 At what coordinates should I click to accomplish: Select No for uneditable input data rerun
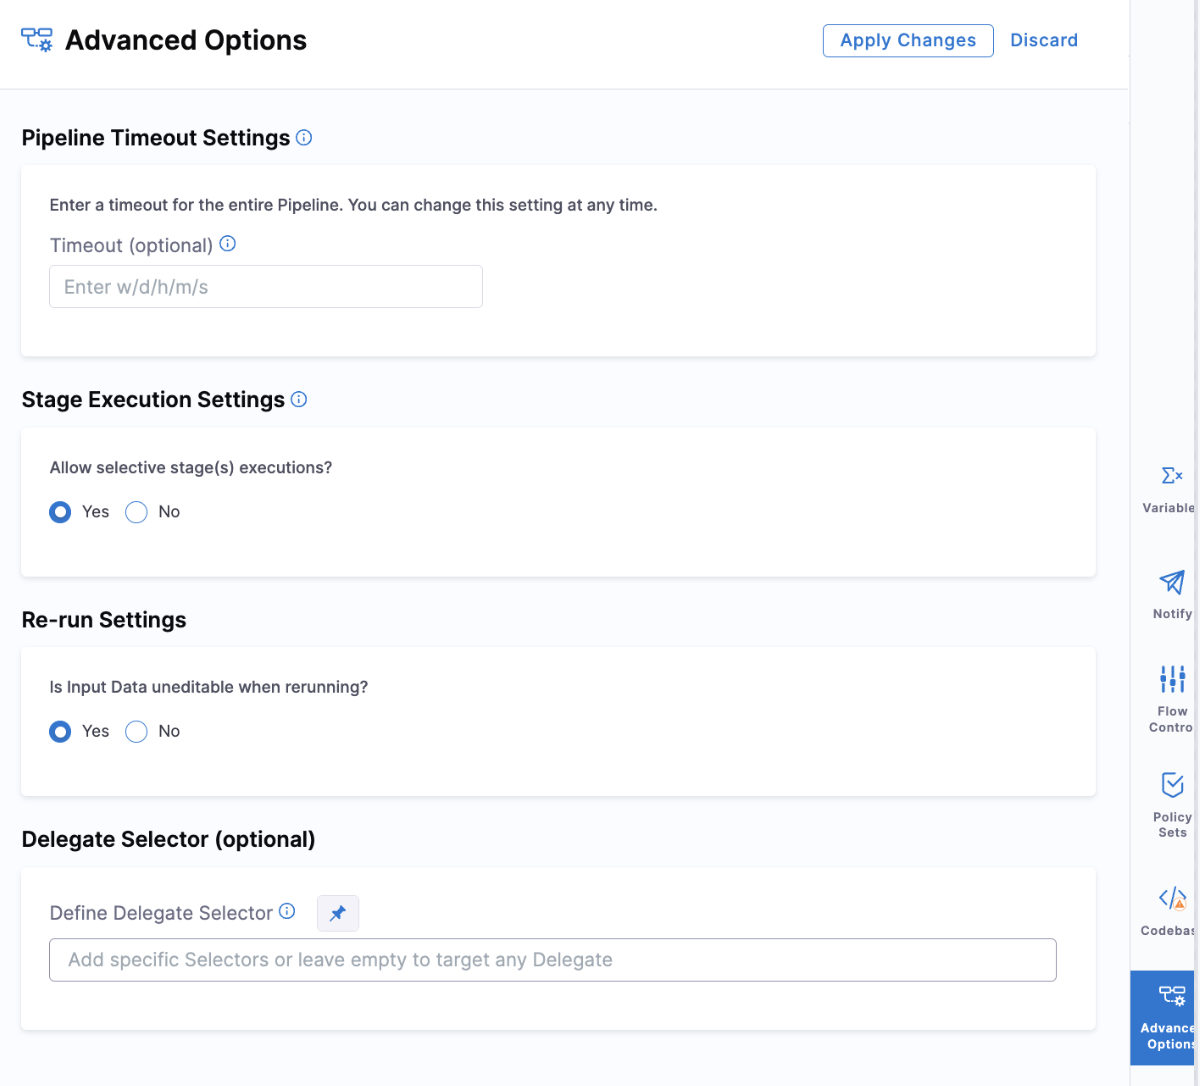coord(136,732)
